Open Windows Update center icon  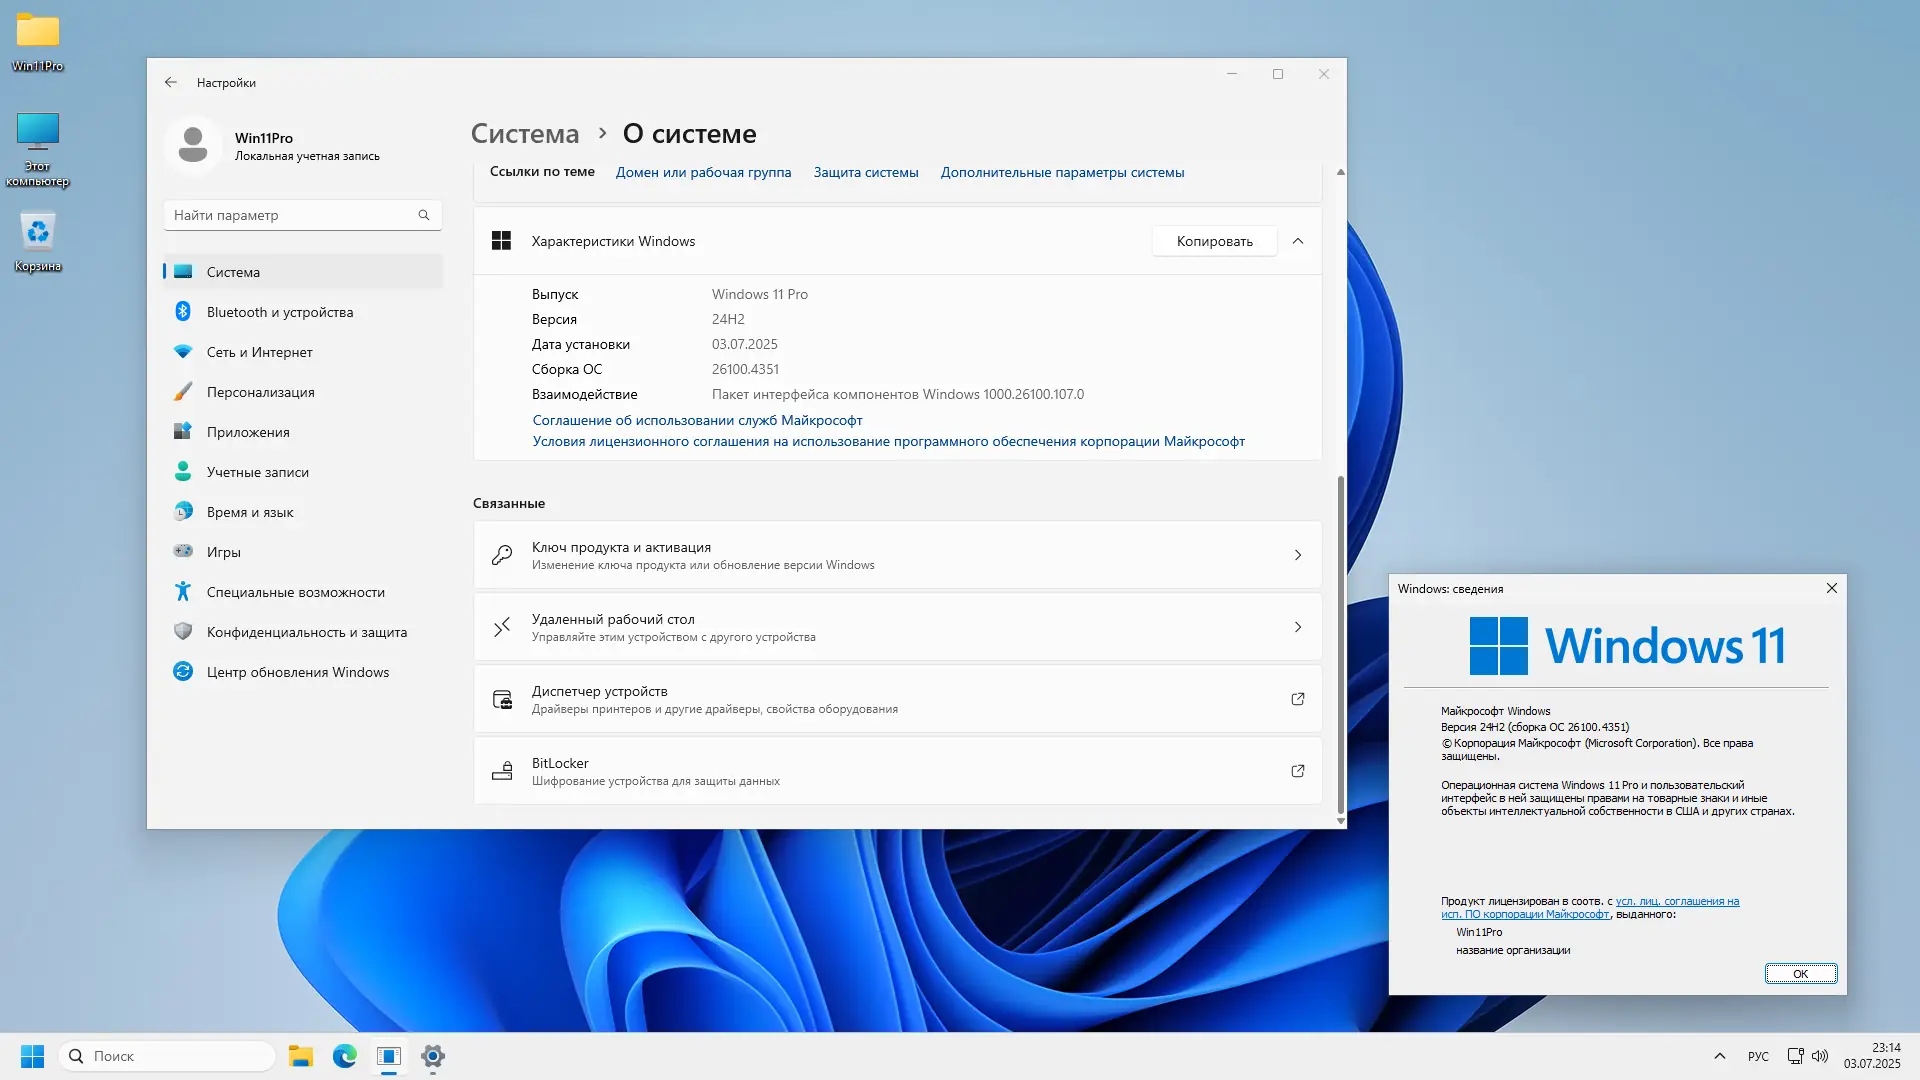coord(183,672)
